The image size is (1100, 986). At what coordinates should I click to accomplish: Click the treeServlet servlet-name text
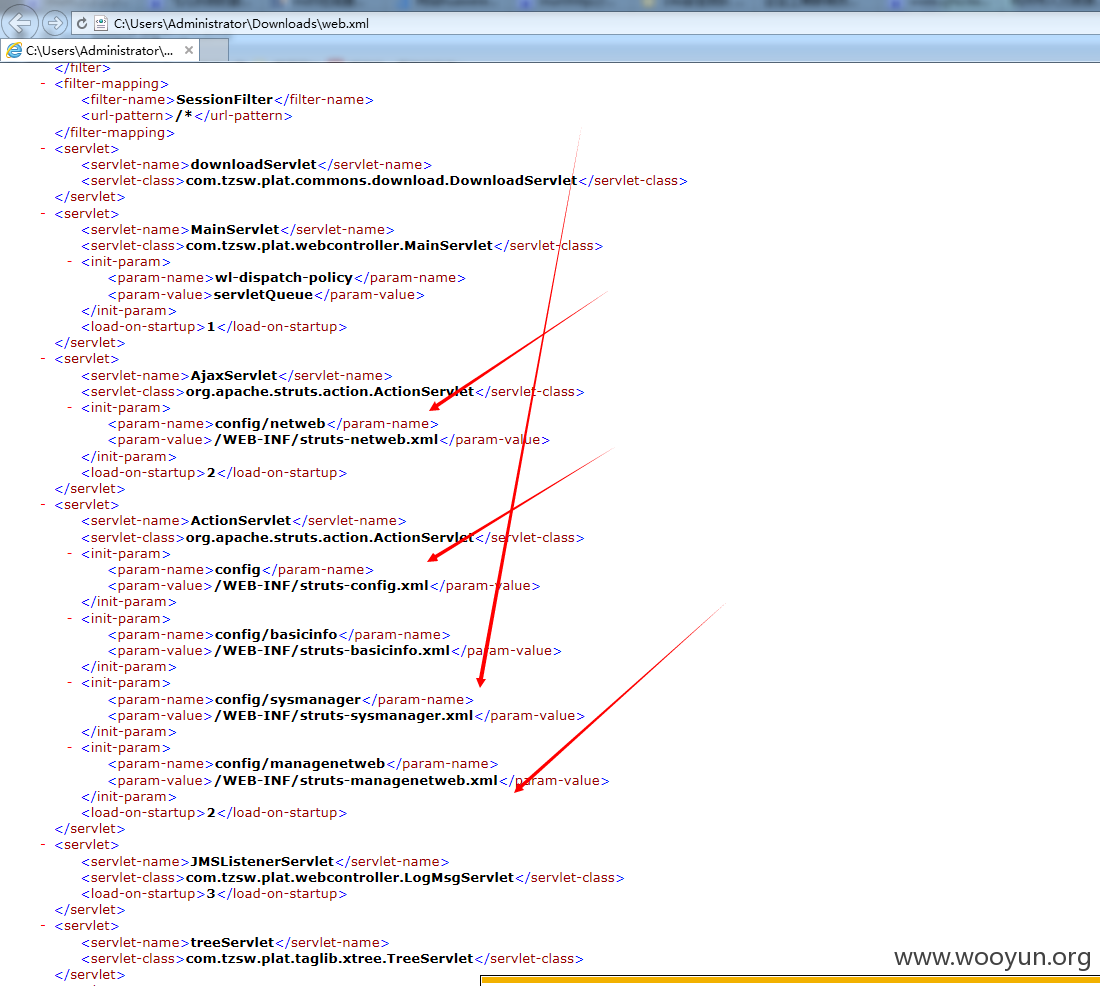point(232,942)
